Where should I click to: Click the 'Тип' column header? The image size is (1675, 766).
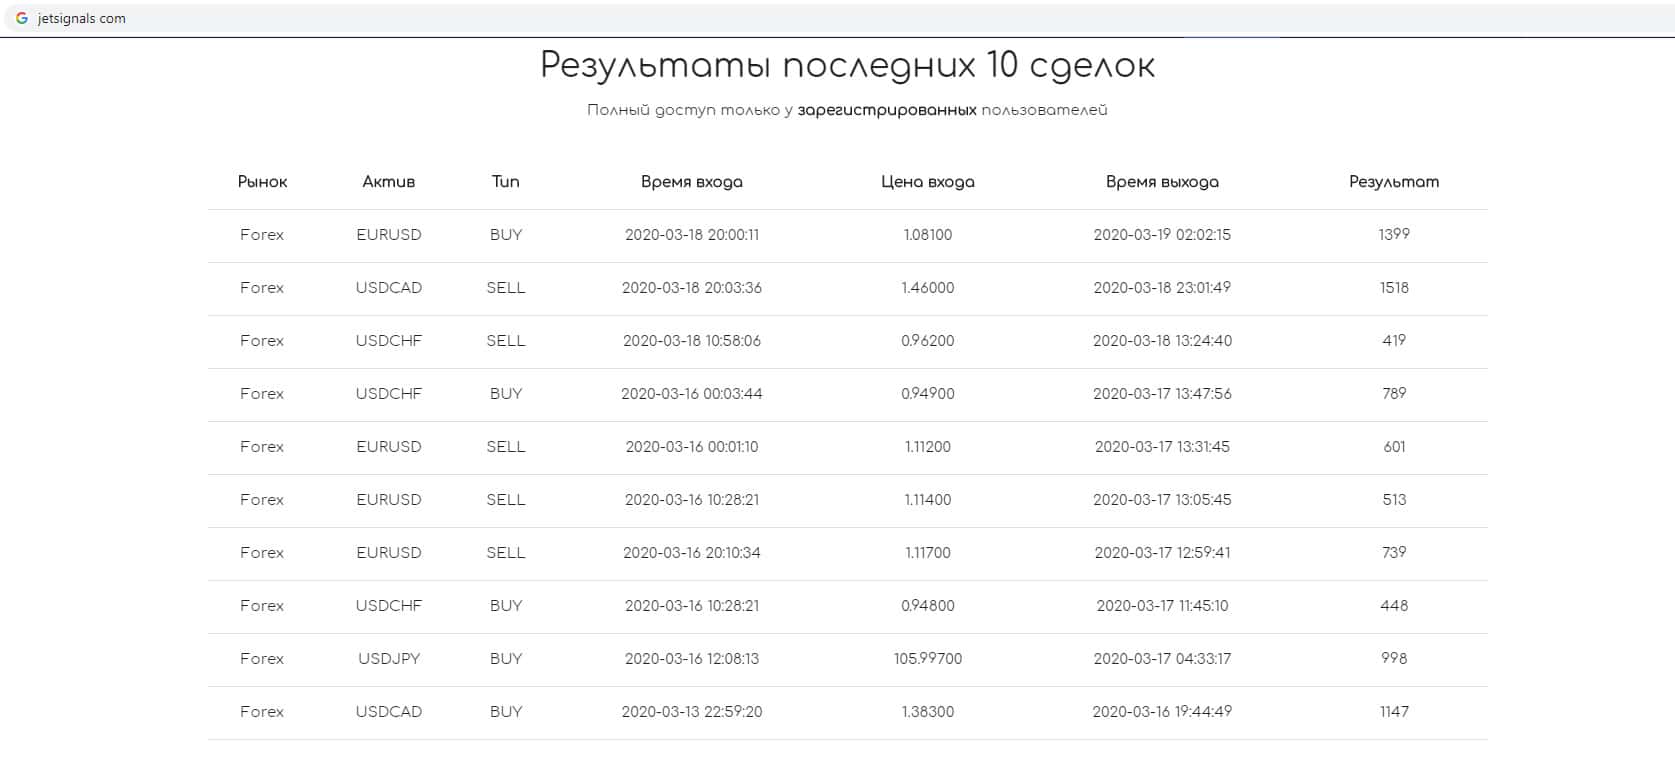pos(505,182)
